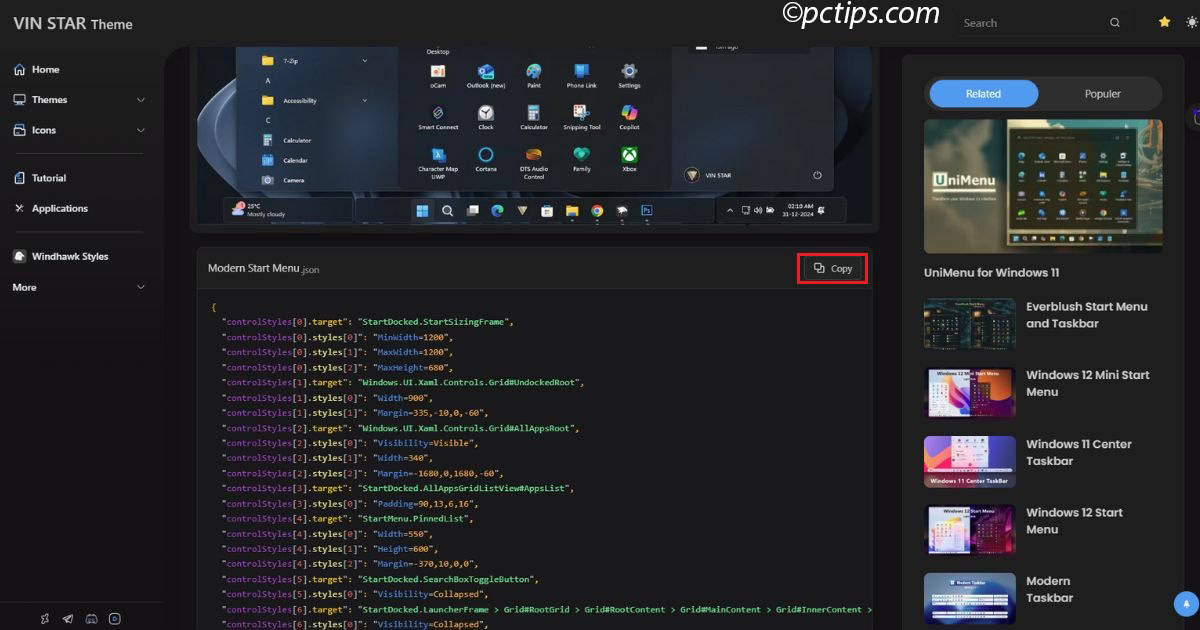Click the Windhawk Styles logo icon
Screen dimensions: 1200x630
tap(19, 256)
